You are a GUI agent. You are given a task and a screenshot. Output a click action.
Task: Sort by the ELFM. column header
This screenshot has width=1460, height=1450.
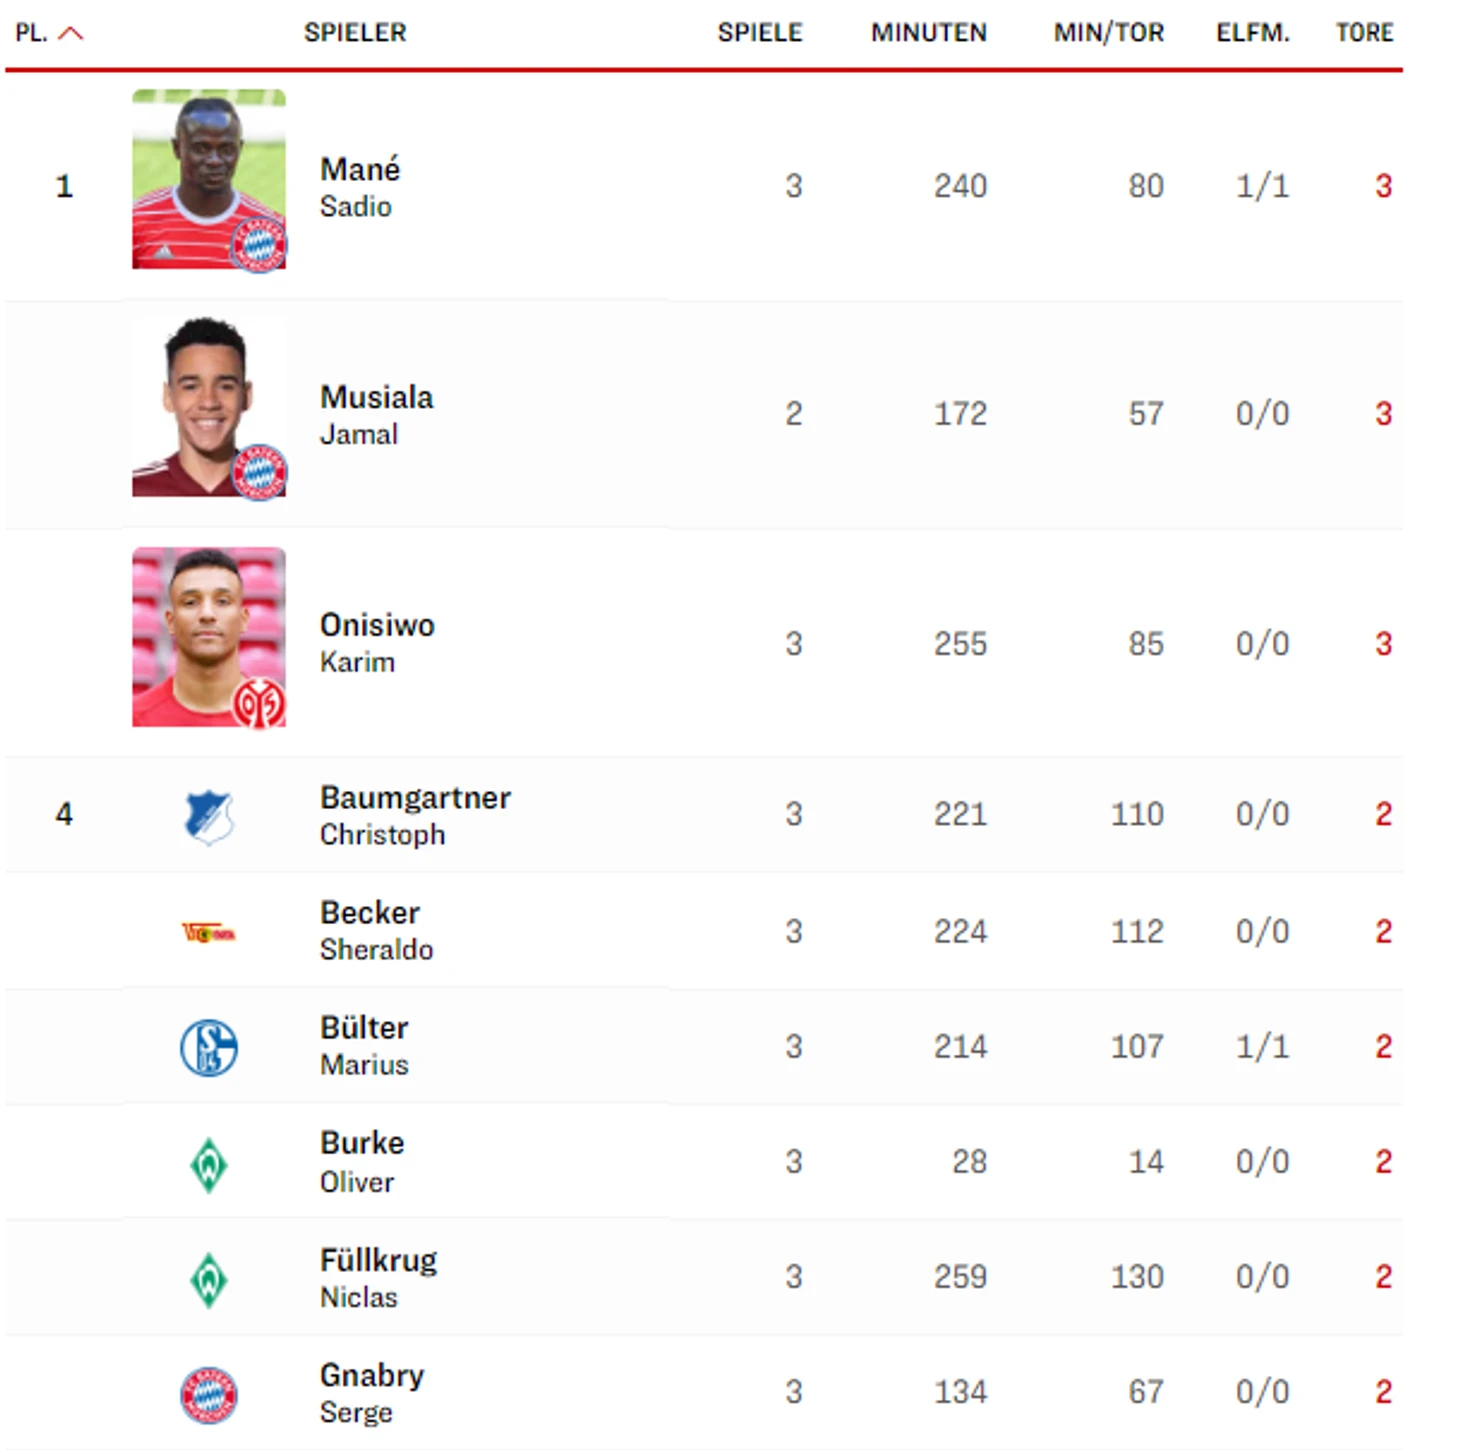click(x=1252, y=33)
